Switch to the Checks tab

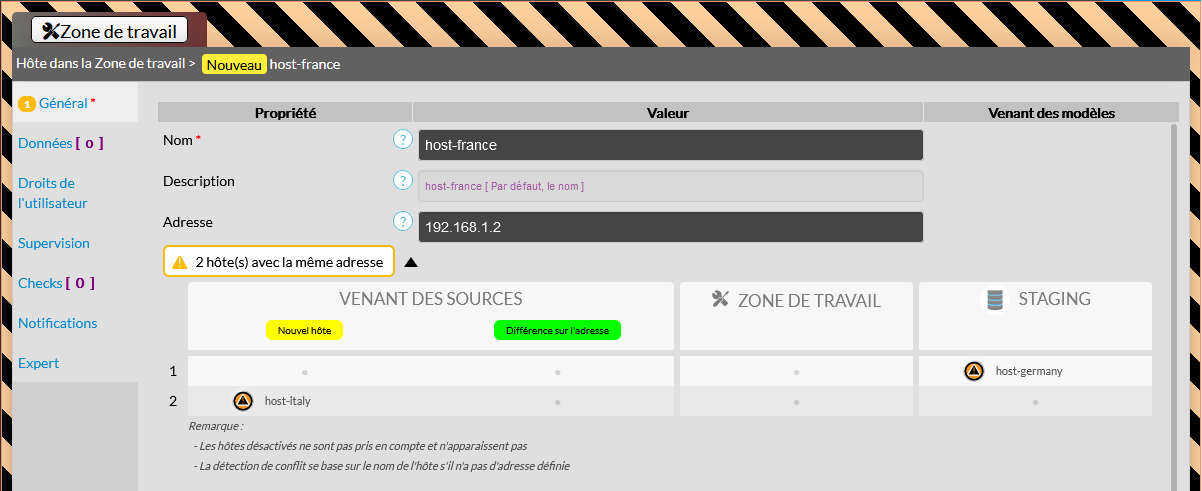click(x=75, y=283)
